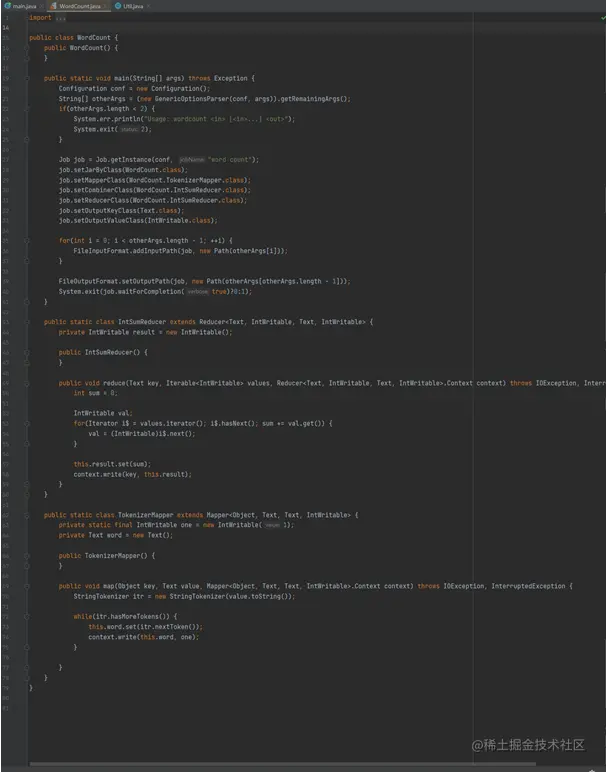Click 'map' in the map method signature

pyautogui.click(x=108, y=586)
